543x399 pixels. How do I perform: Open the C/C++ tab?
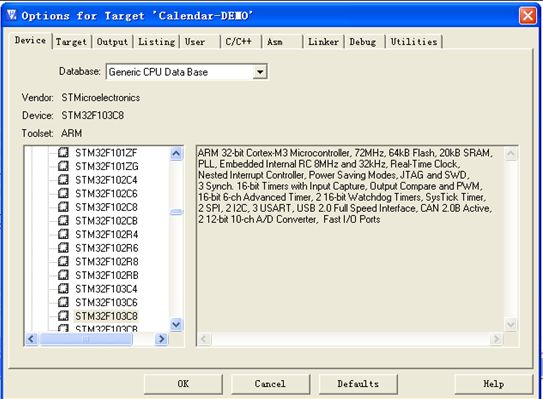(x=241, y=42)
